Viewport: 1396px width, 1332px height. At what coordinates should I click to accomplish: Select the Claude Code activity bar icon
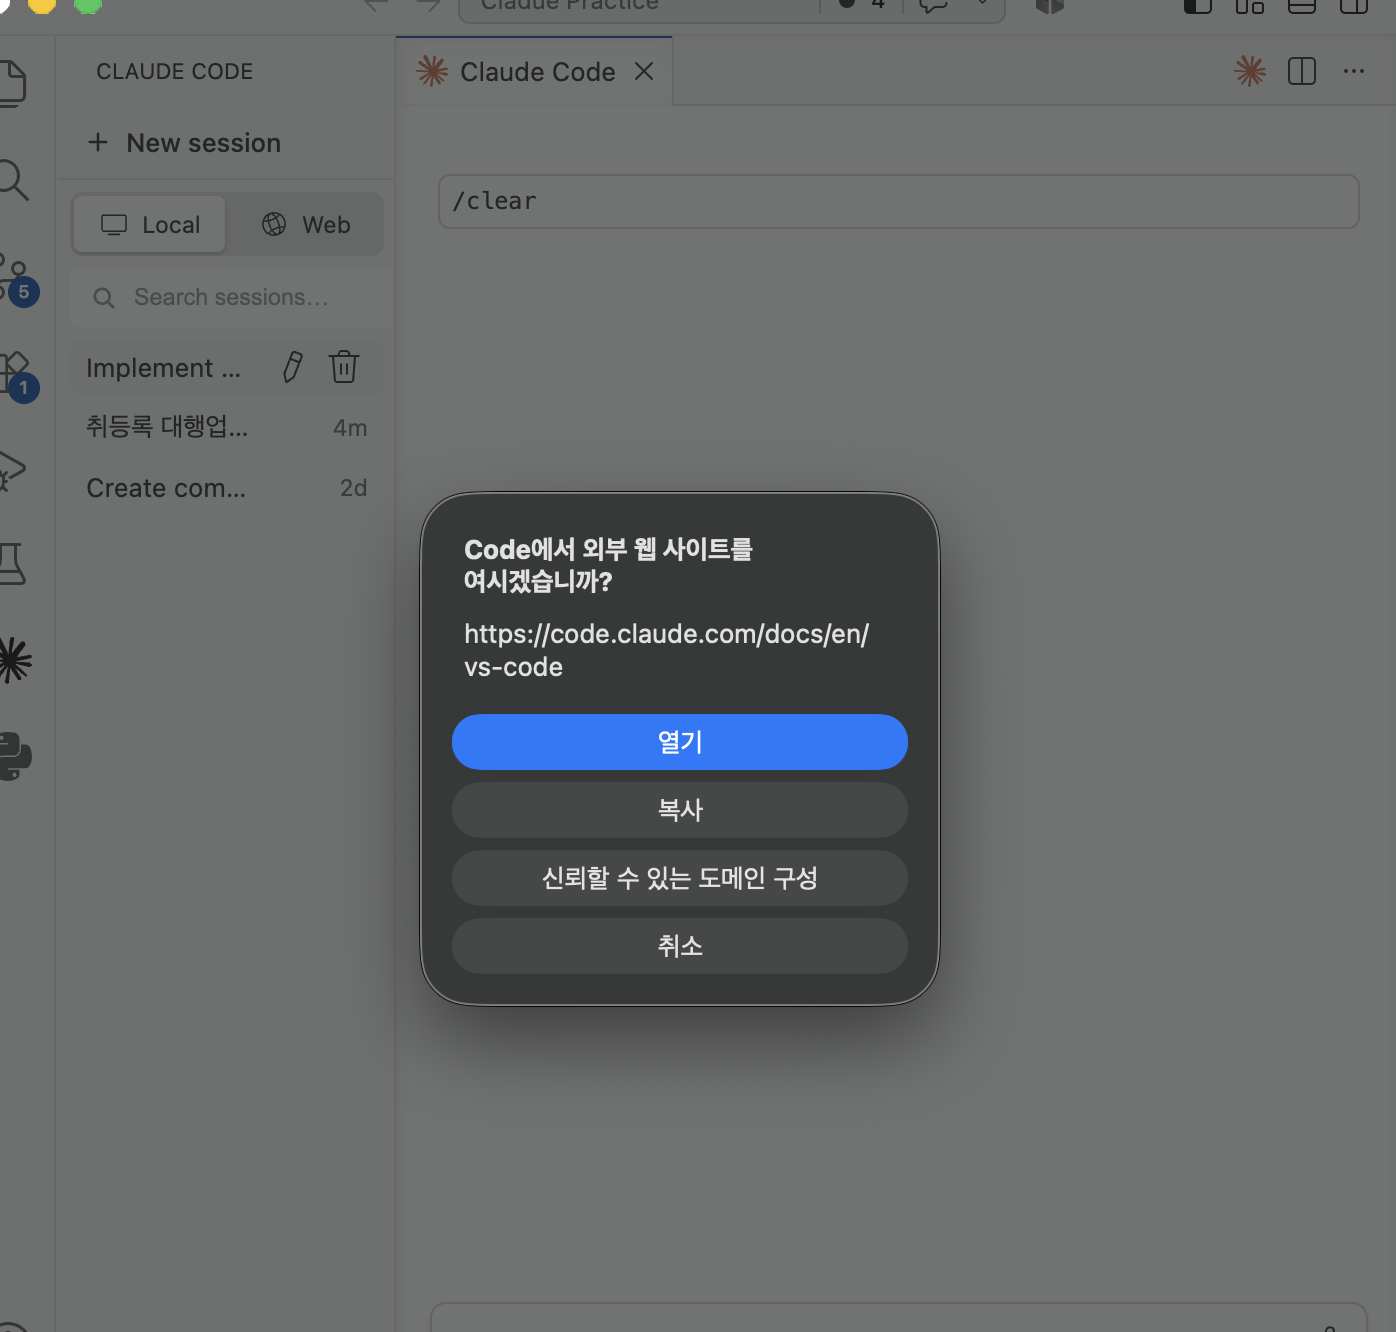14,660
